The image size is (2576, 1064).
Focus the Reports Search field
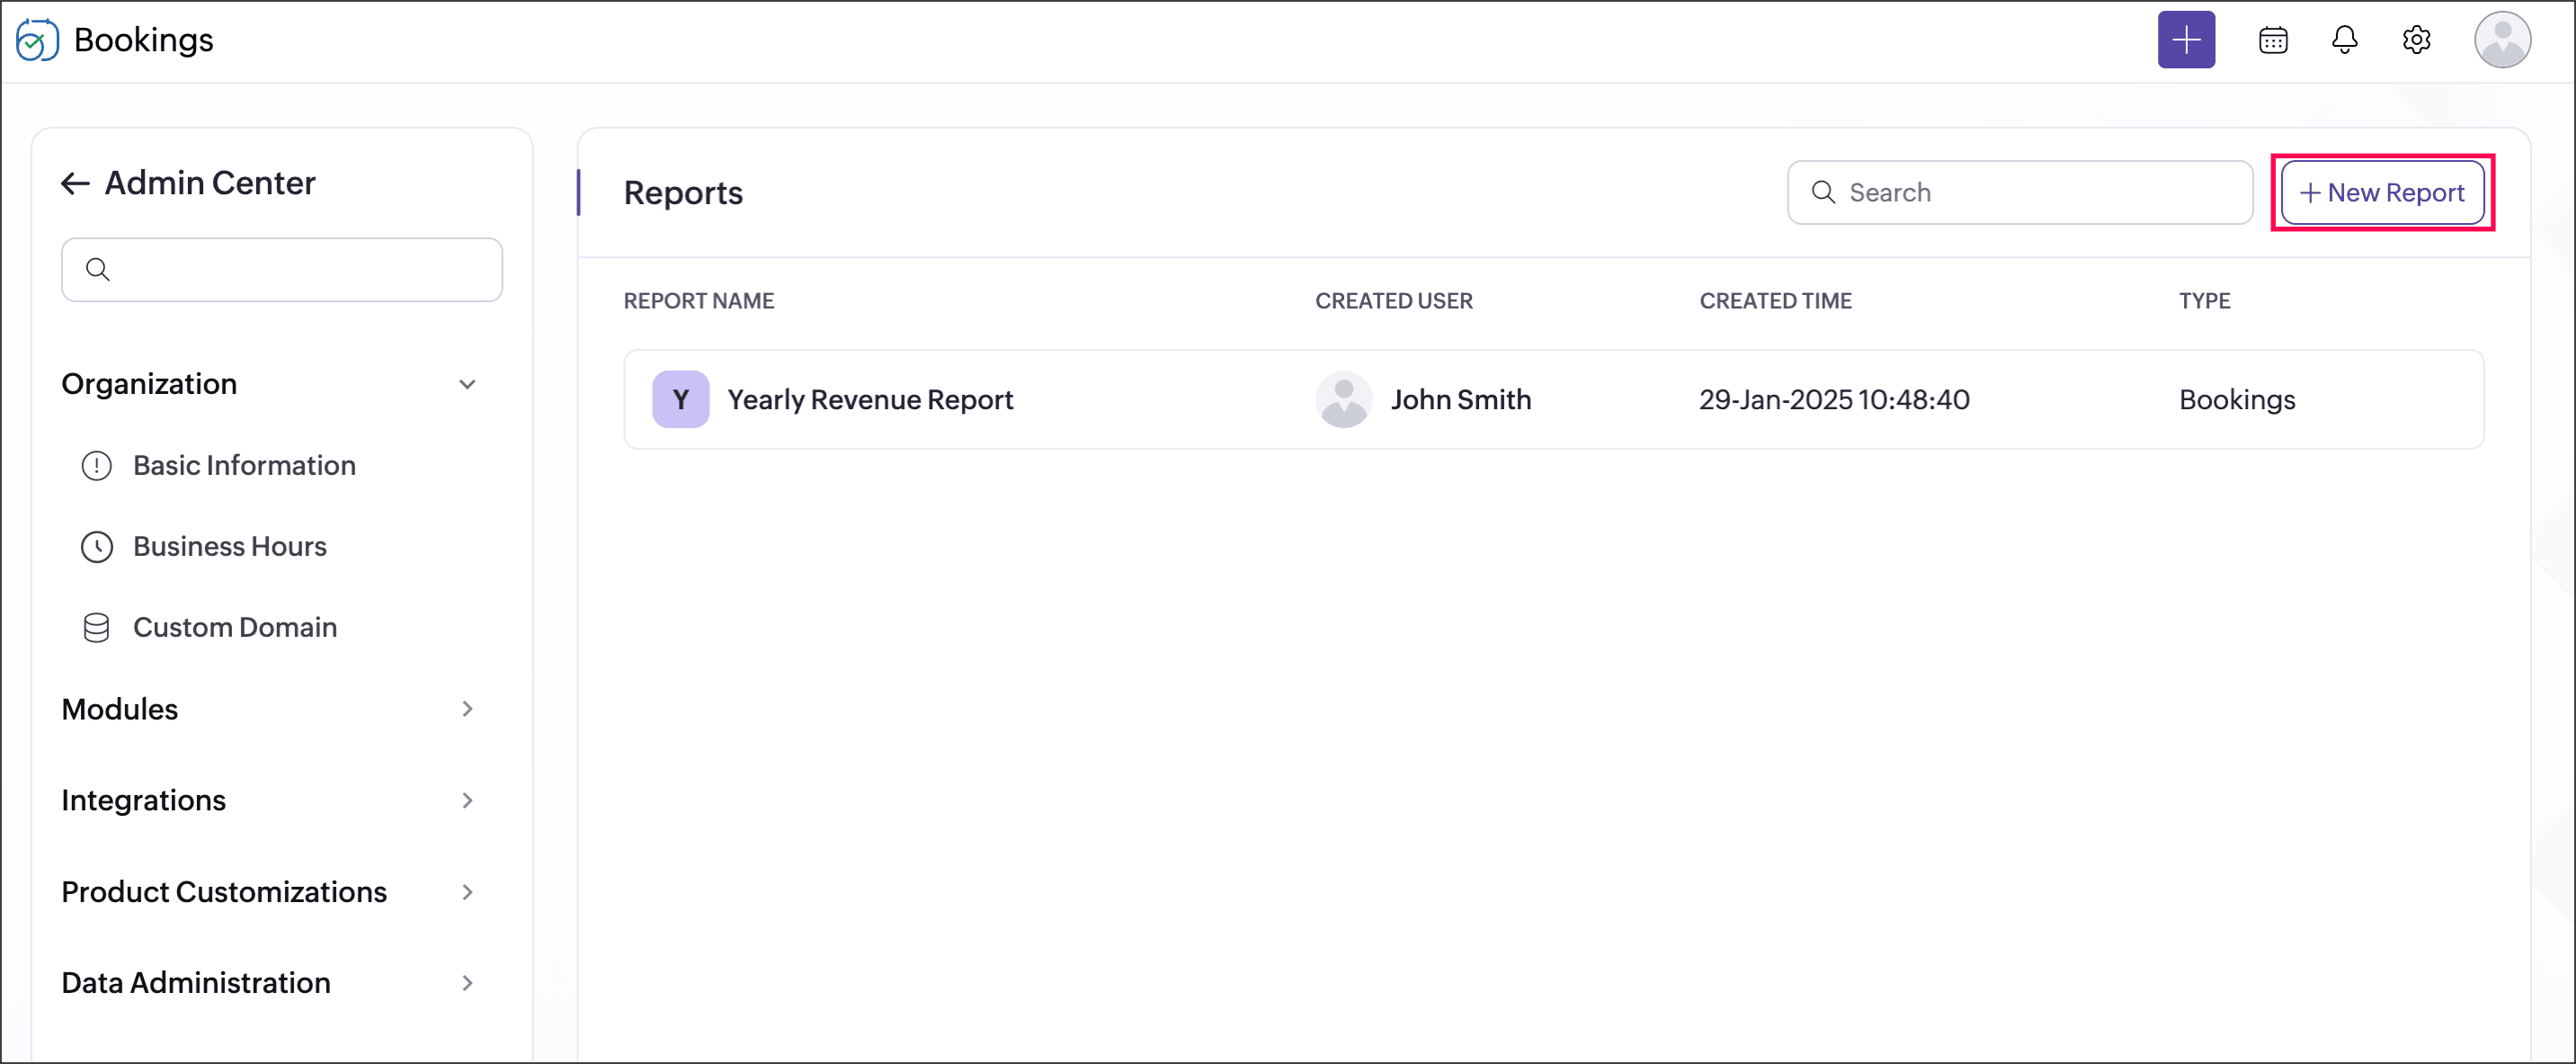[2019, 192]
